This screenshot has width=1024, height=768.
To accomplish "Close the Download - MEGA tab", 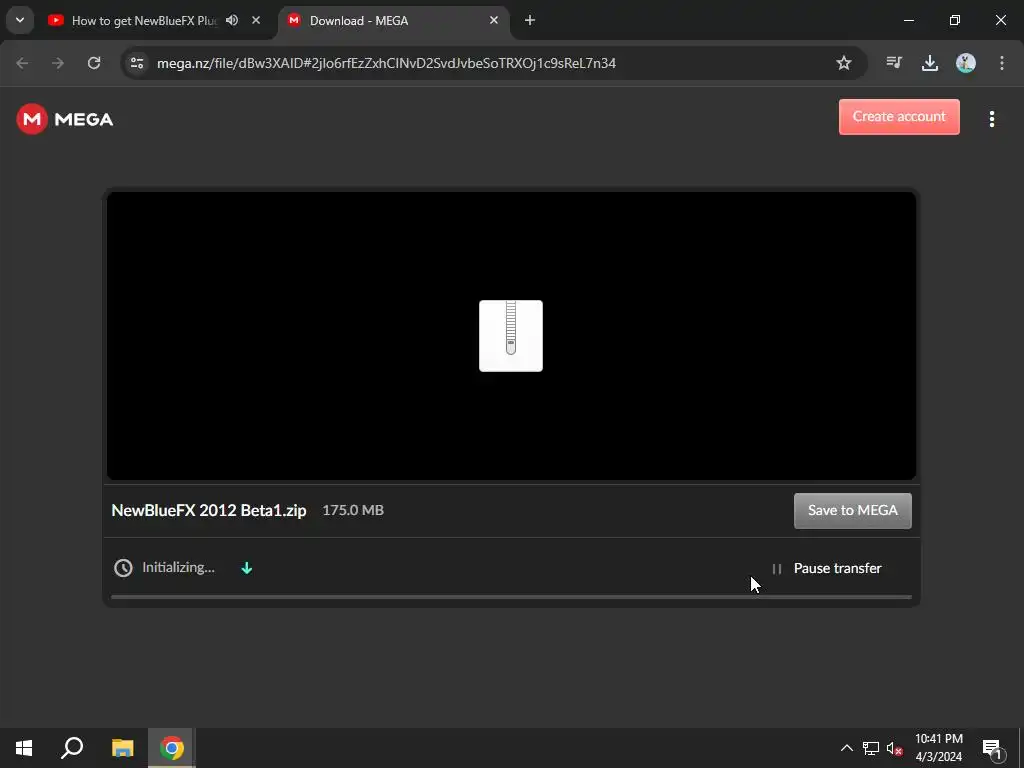I will pos(494,20).
